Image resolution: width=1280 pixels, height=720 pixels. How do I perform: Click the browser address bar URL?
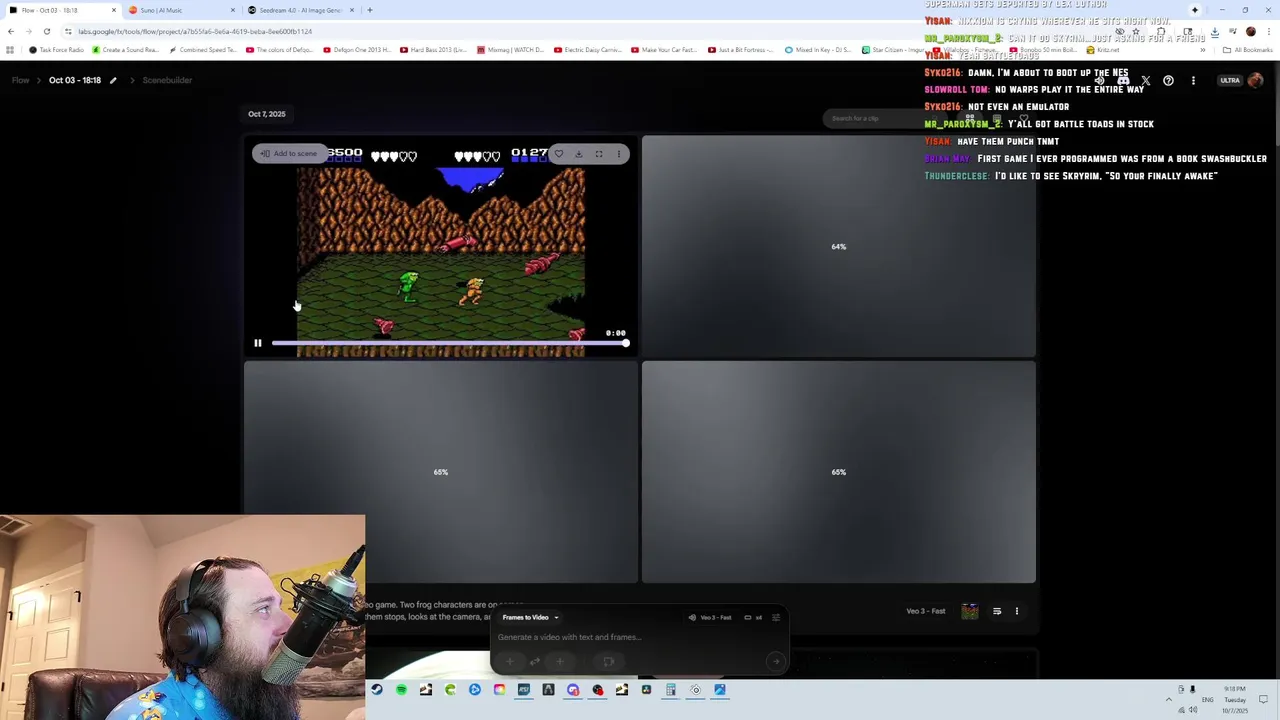[195, 31]
